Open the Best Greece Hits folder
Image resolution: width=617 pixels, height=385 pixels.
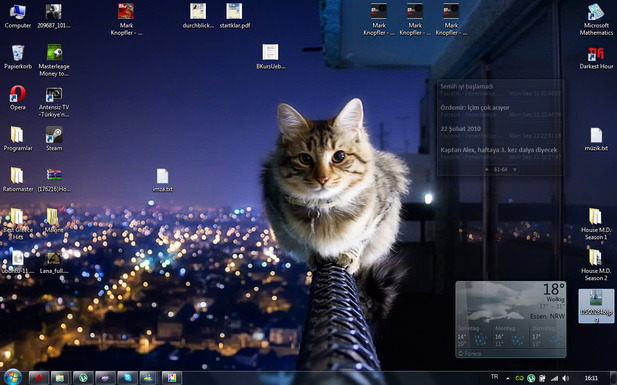coord(18,224)
